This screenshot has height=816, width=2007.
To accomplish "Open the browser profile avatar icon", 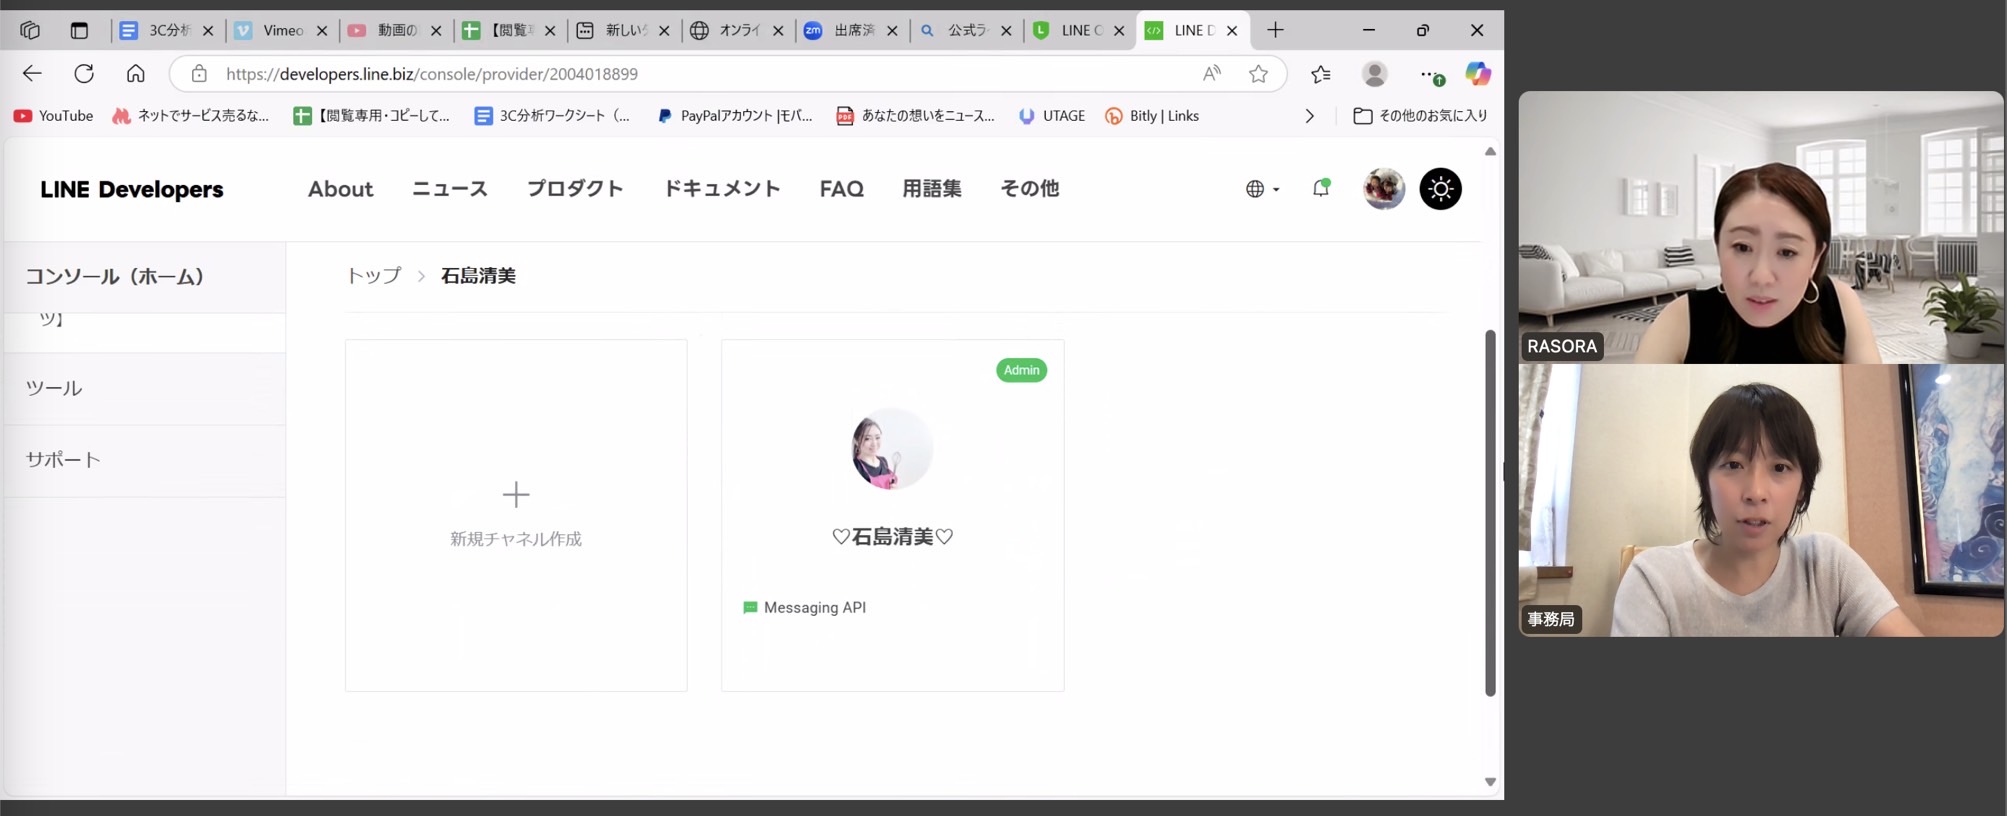I will pos(1374,74).
